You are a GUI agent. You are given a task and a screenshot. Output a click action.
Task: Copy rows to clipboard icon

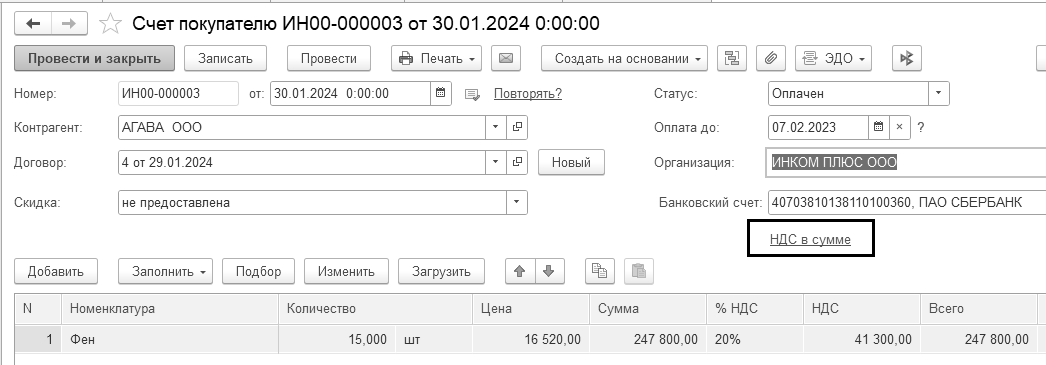coord(600,271)
